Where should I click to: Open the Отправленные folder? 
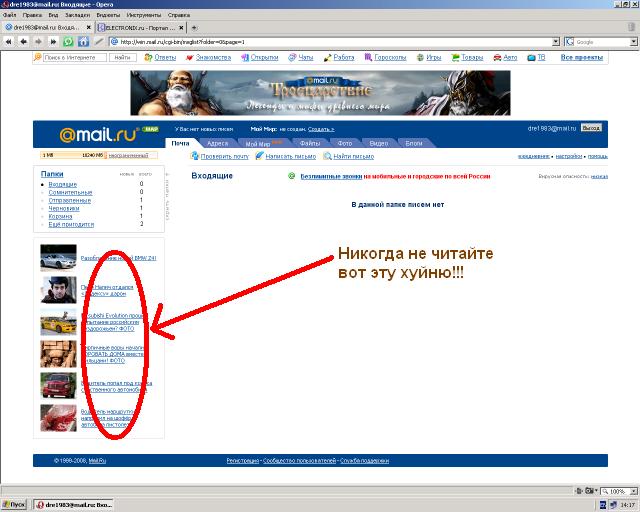pyautogui.click(x=70, y=200)
